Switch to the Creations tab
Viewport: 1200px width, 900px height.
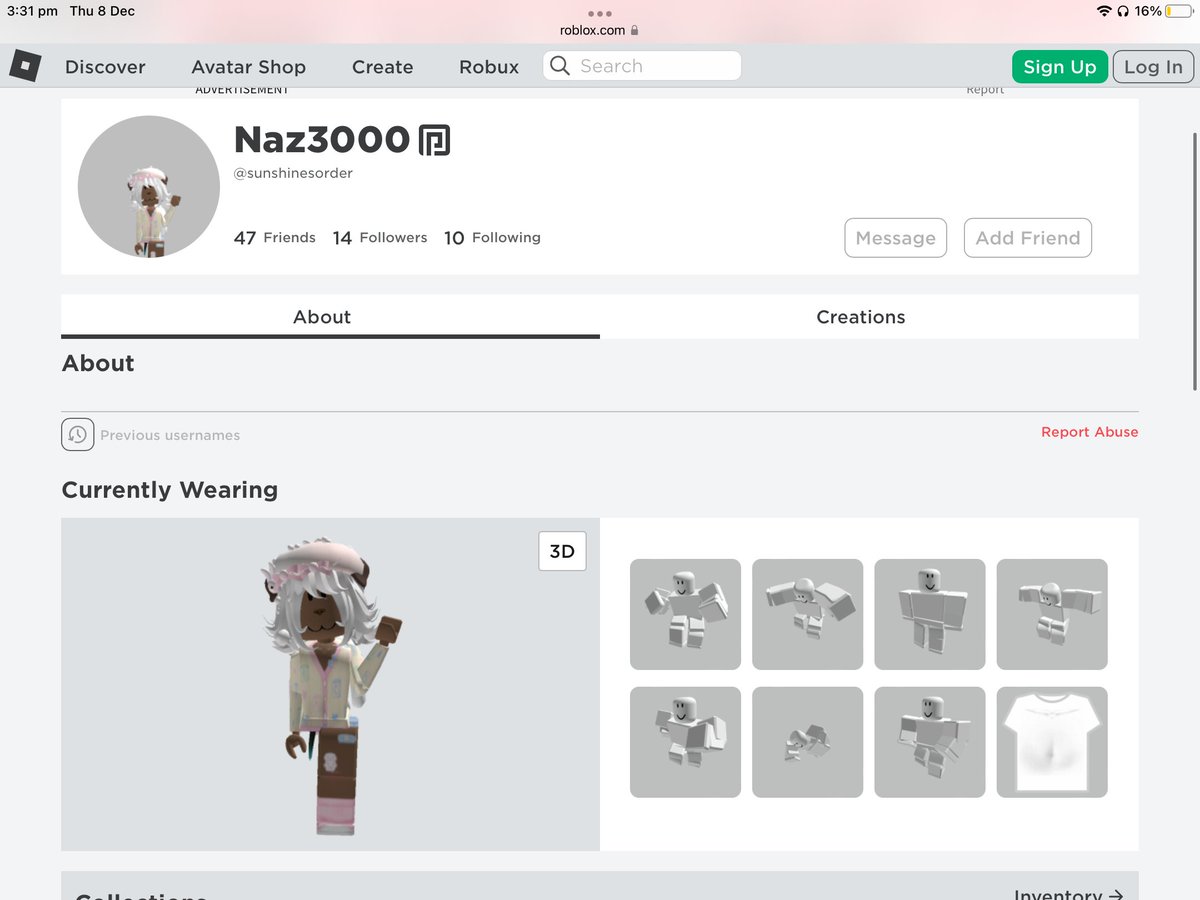pyautogui.click(x=869, y=317)
